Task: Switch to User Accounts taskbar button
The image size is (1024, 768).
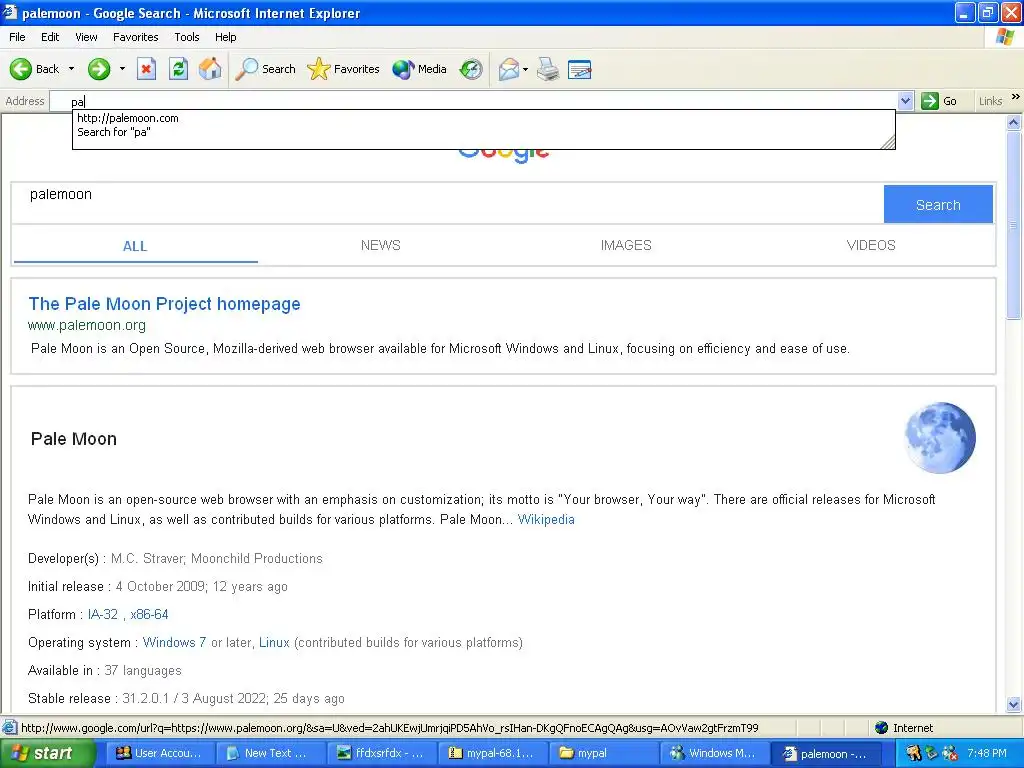Action: (161, 754)
